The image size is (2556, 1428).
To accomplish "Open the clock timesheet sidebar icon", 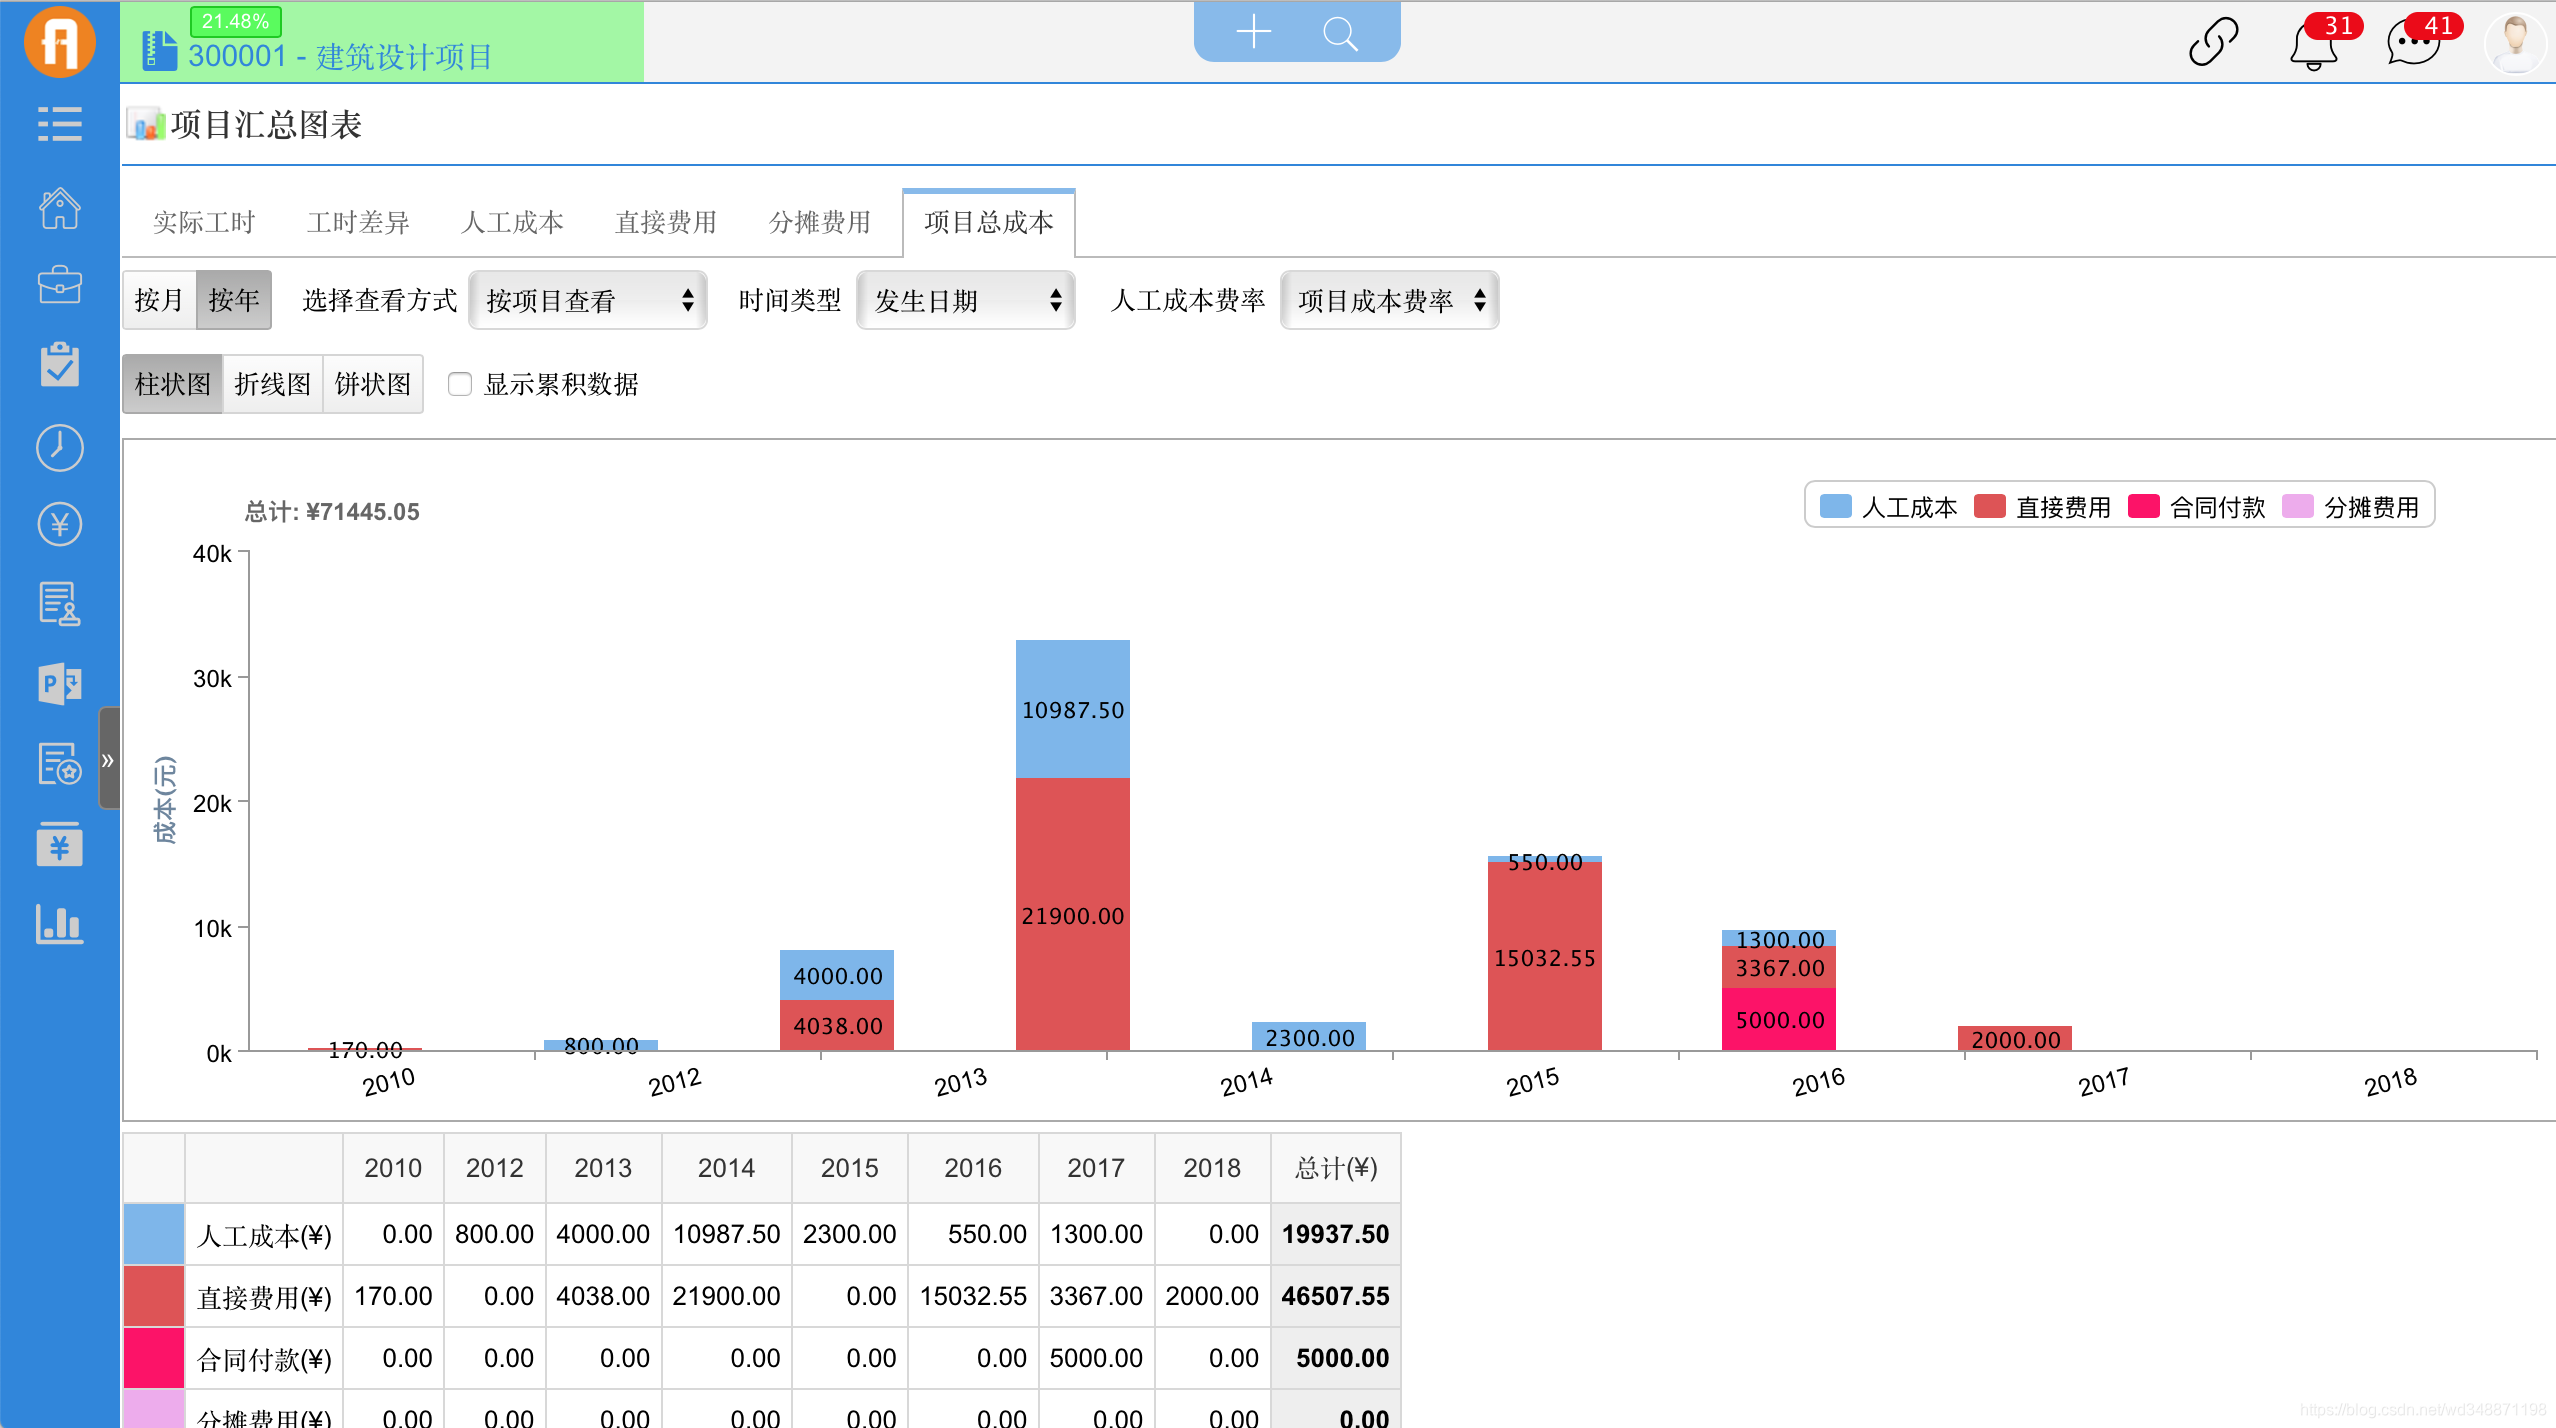I will (x=59, y=447).
